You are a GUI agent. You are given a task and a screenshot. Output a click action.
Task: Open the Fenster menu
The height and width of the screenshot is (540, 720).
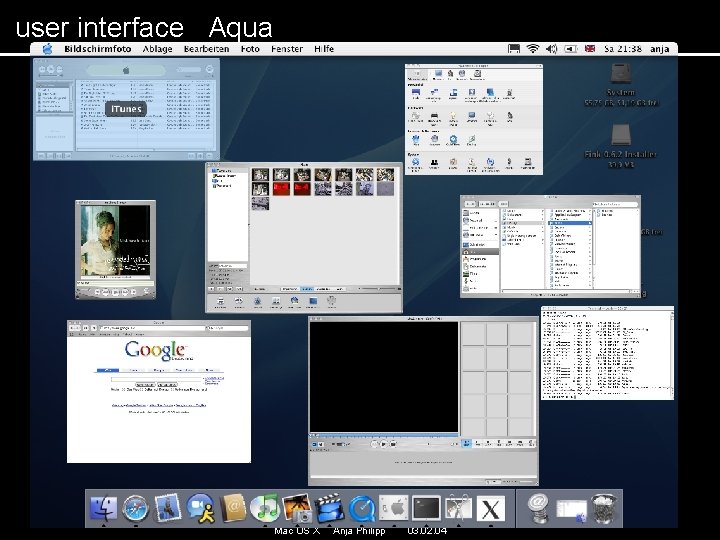point(287,49)
